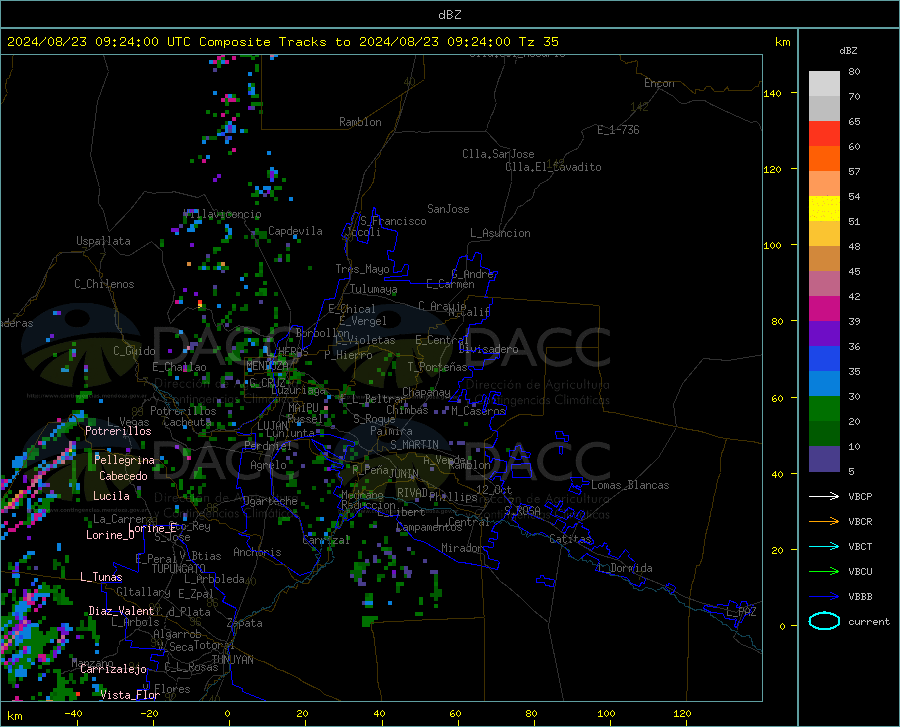The width and height of the screenshot is (900, 727).
Task: Select the magenta 39 dBZ color swatch
Action: click(824, 309)
